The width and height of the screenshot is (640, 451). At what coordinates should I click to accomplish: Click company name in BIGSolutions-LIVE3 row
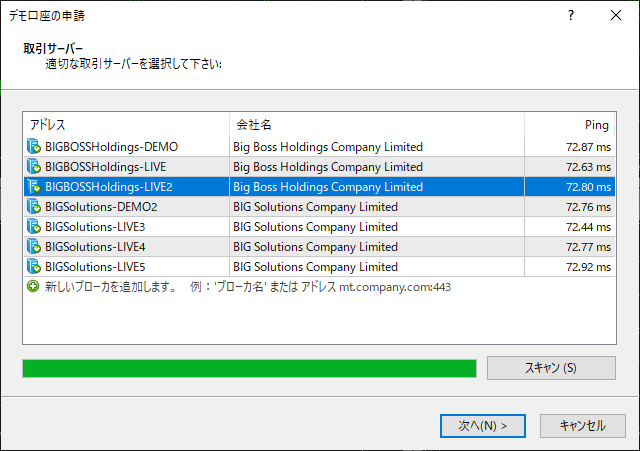click(315, 227)
